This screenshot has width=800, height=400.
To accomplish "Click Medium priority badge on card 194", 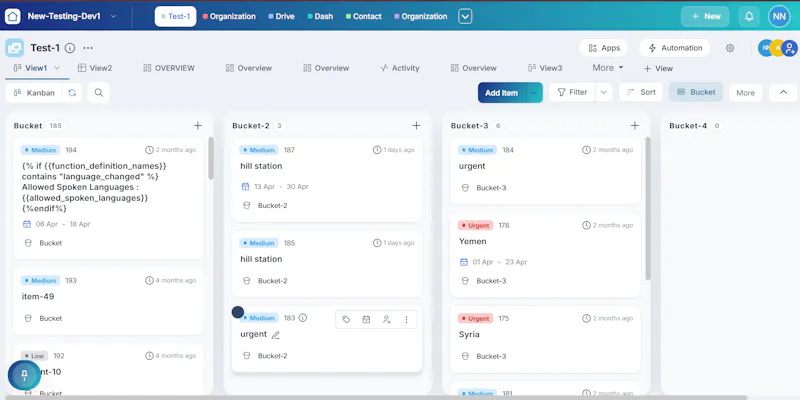I will 40,150.
